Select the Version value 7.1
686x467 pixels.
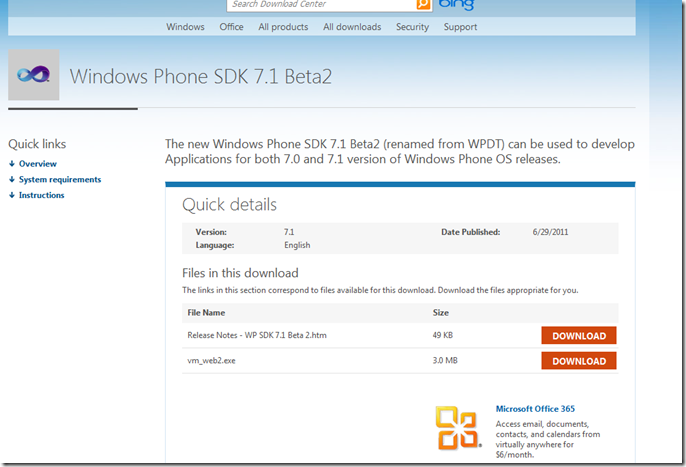289,232
